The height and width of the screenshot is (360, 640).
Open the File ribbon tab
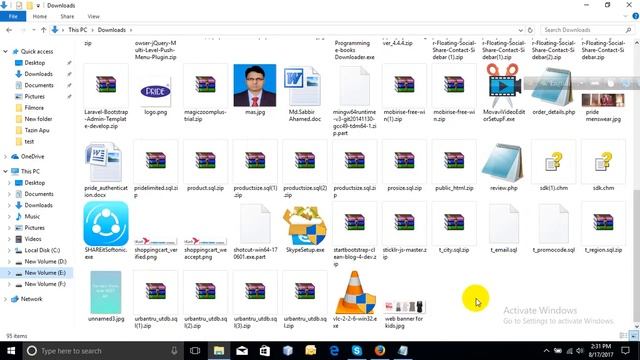coord(13,16)
